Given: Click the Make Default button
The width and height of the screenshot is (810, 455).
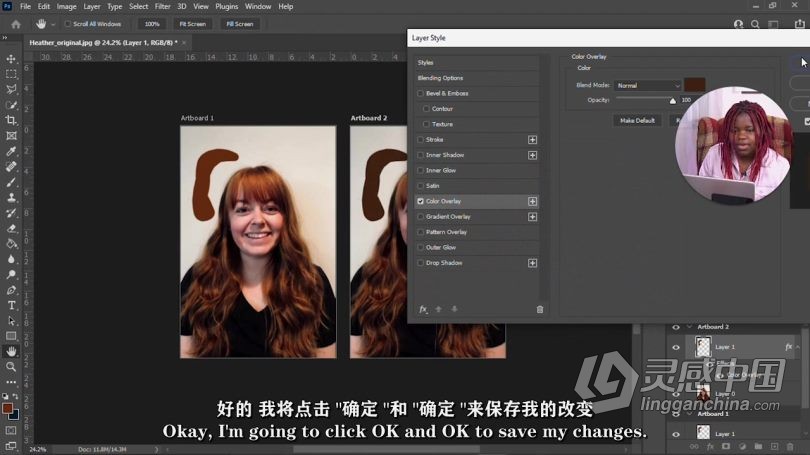Looking at the screenshot, I should pos(637,121).
